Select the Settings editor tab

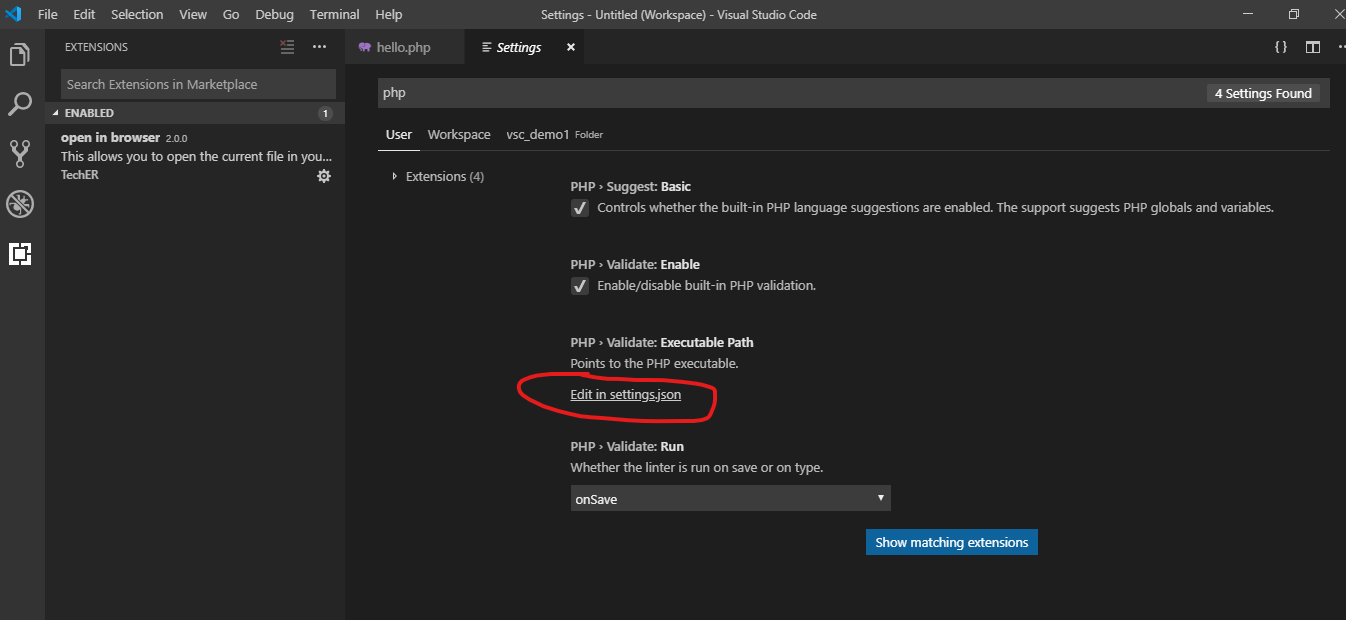[x=526, y=47]
